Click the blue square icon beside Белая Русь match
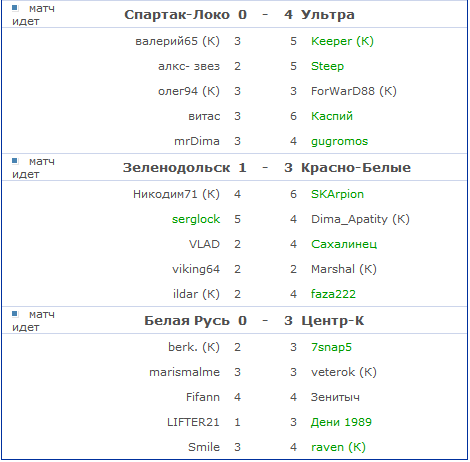 (15, 314)
